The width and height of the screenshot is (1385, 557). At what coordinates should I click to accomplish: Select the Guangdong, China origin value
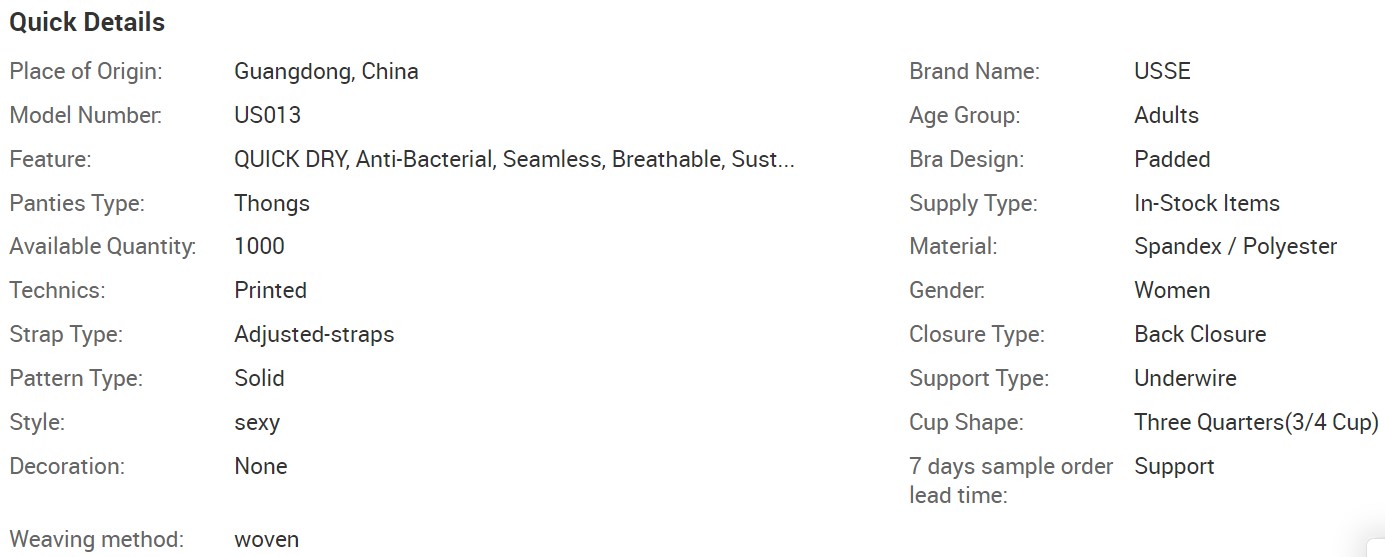(326, 72)
